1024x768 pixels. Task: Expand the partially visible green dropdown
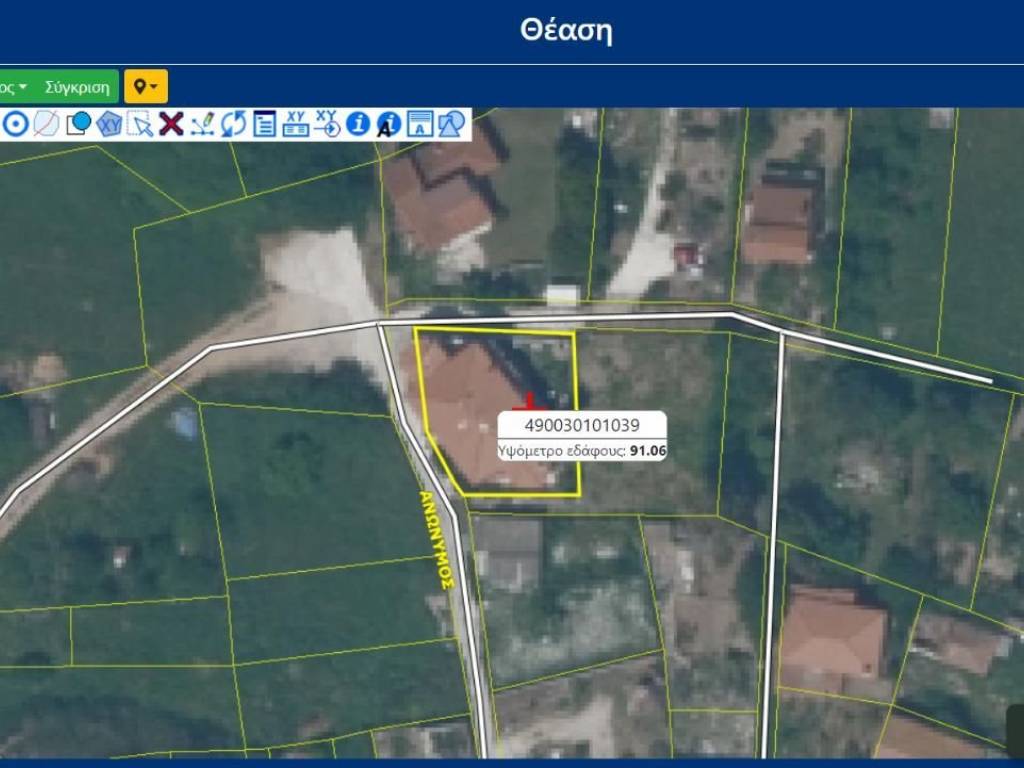pos(13,87)
